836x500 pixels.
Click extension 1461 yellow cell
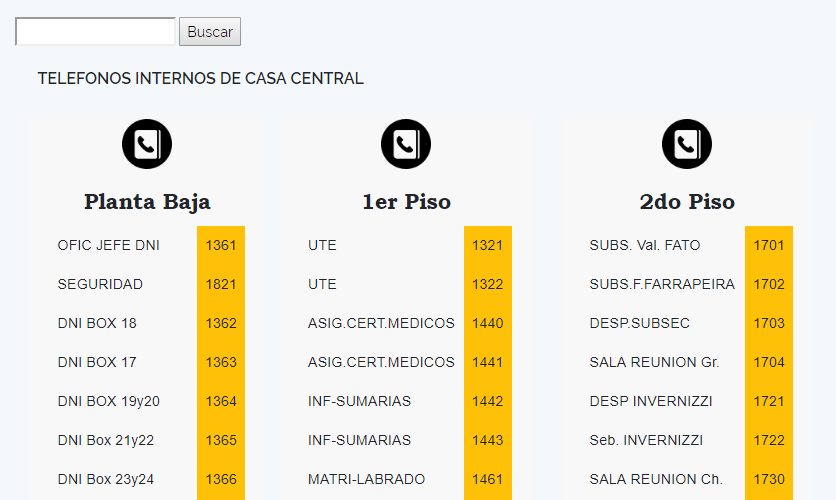coord(487,479)
